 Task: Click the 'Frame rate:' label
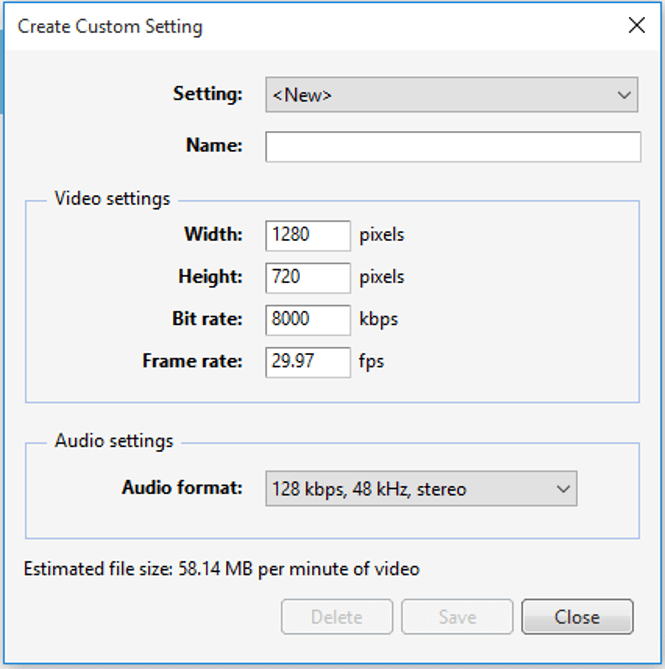coord(192,361)
